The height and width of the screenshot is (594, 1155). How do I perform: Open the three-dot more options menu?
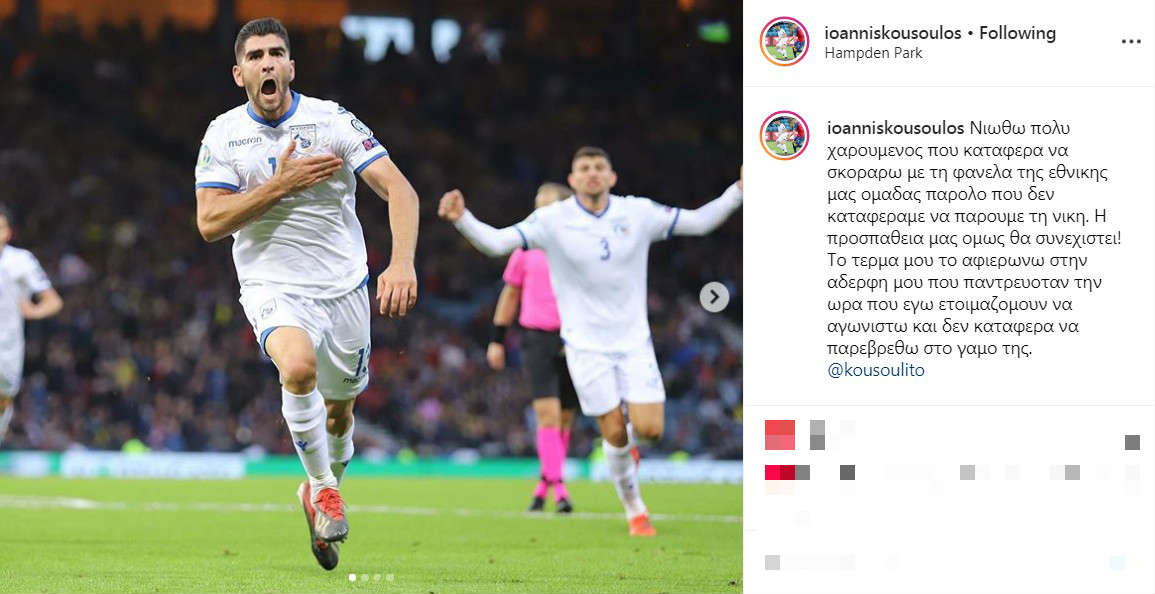pyautogui.click(x=1131, y=42)
